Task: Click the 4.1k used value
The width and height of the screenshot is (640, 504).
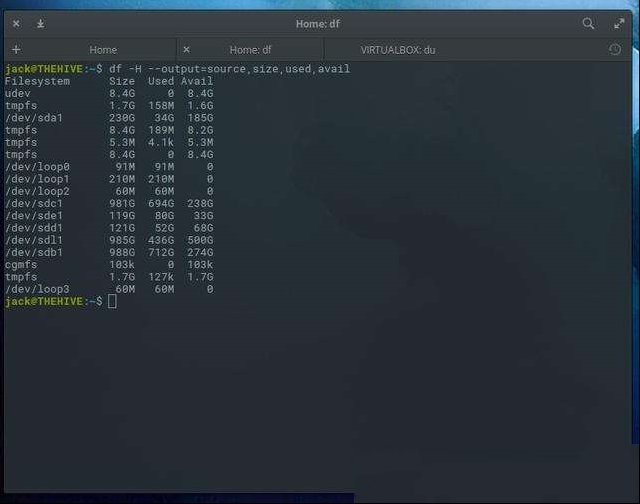Action: pyautogui.click(x=161, y=142)
